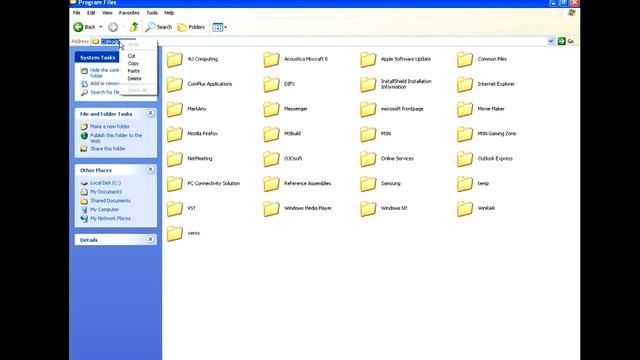Select the PC Connectivity Solution folder
The width and height of the screenshot is (640, 360).
(x=204, y=184)
